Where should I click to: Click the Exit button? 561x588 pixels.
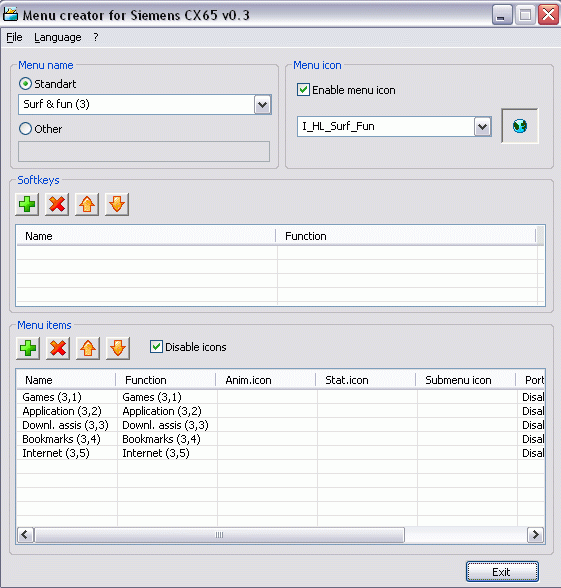pyautogui.click(x=502, y=572)
